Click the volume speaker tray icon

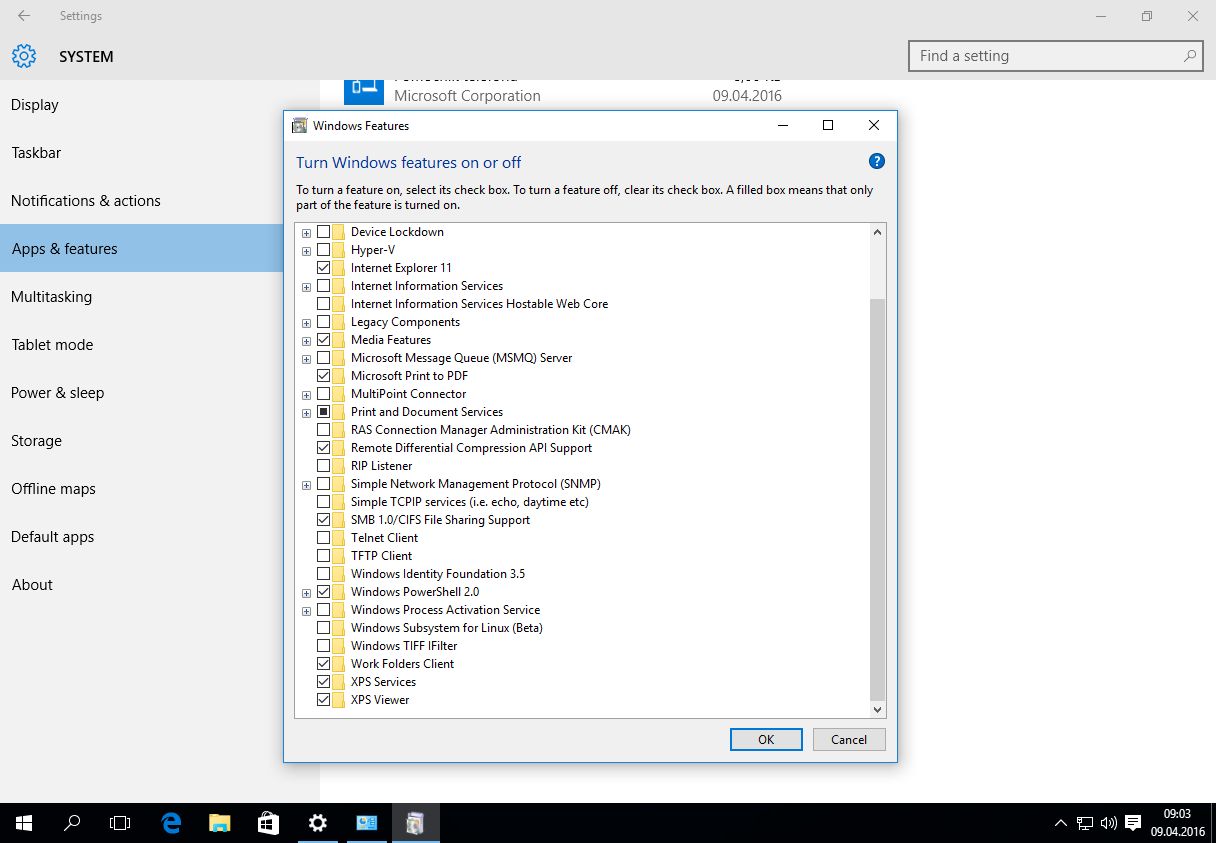pos(1108,823)
